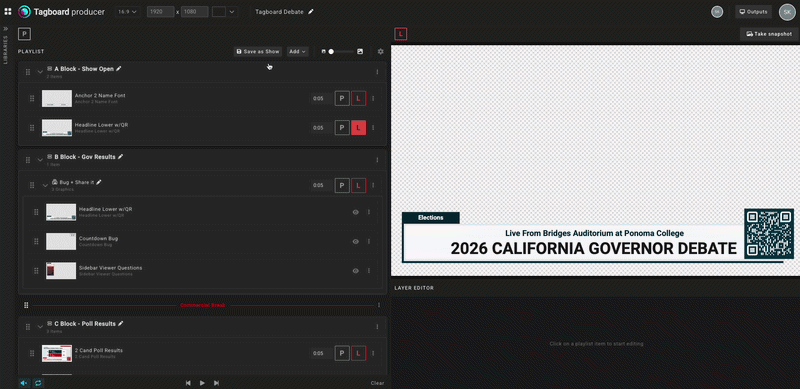Open 2 Cand Poll Results options menu

coord(373,353)
